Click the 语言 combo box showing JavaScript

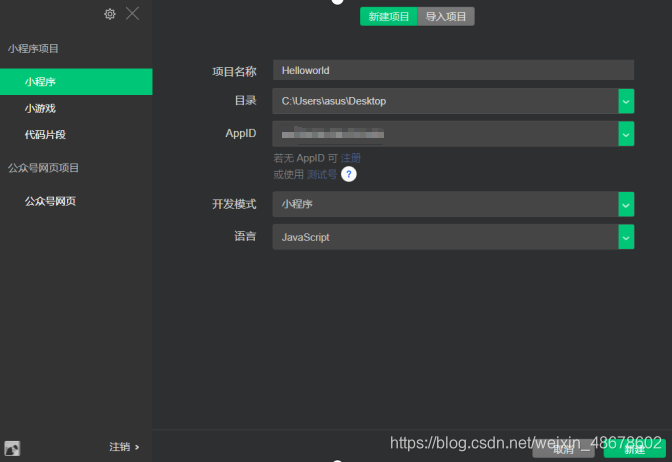point(453,237)
